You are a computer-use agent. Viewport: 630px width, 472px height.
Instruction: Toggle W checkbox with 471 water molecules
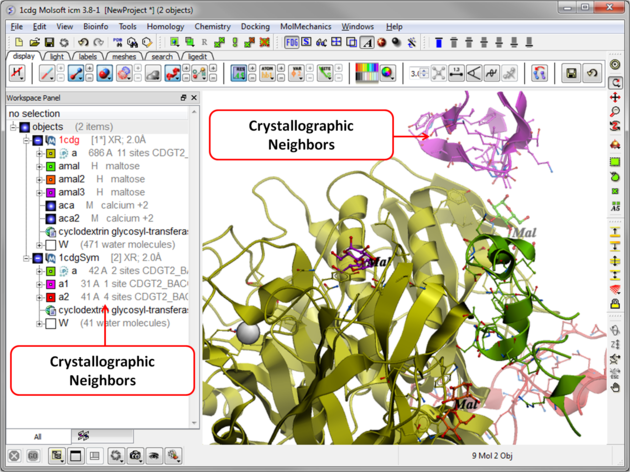[50, 244]
